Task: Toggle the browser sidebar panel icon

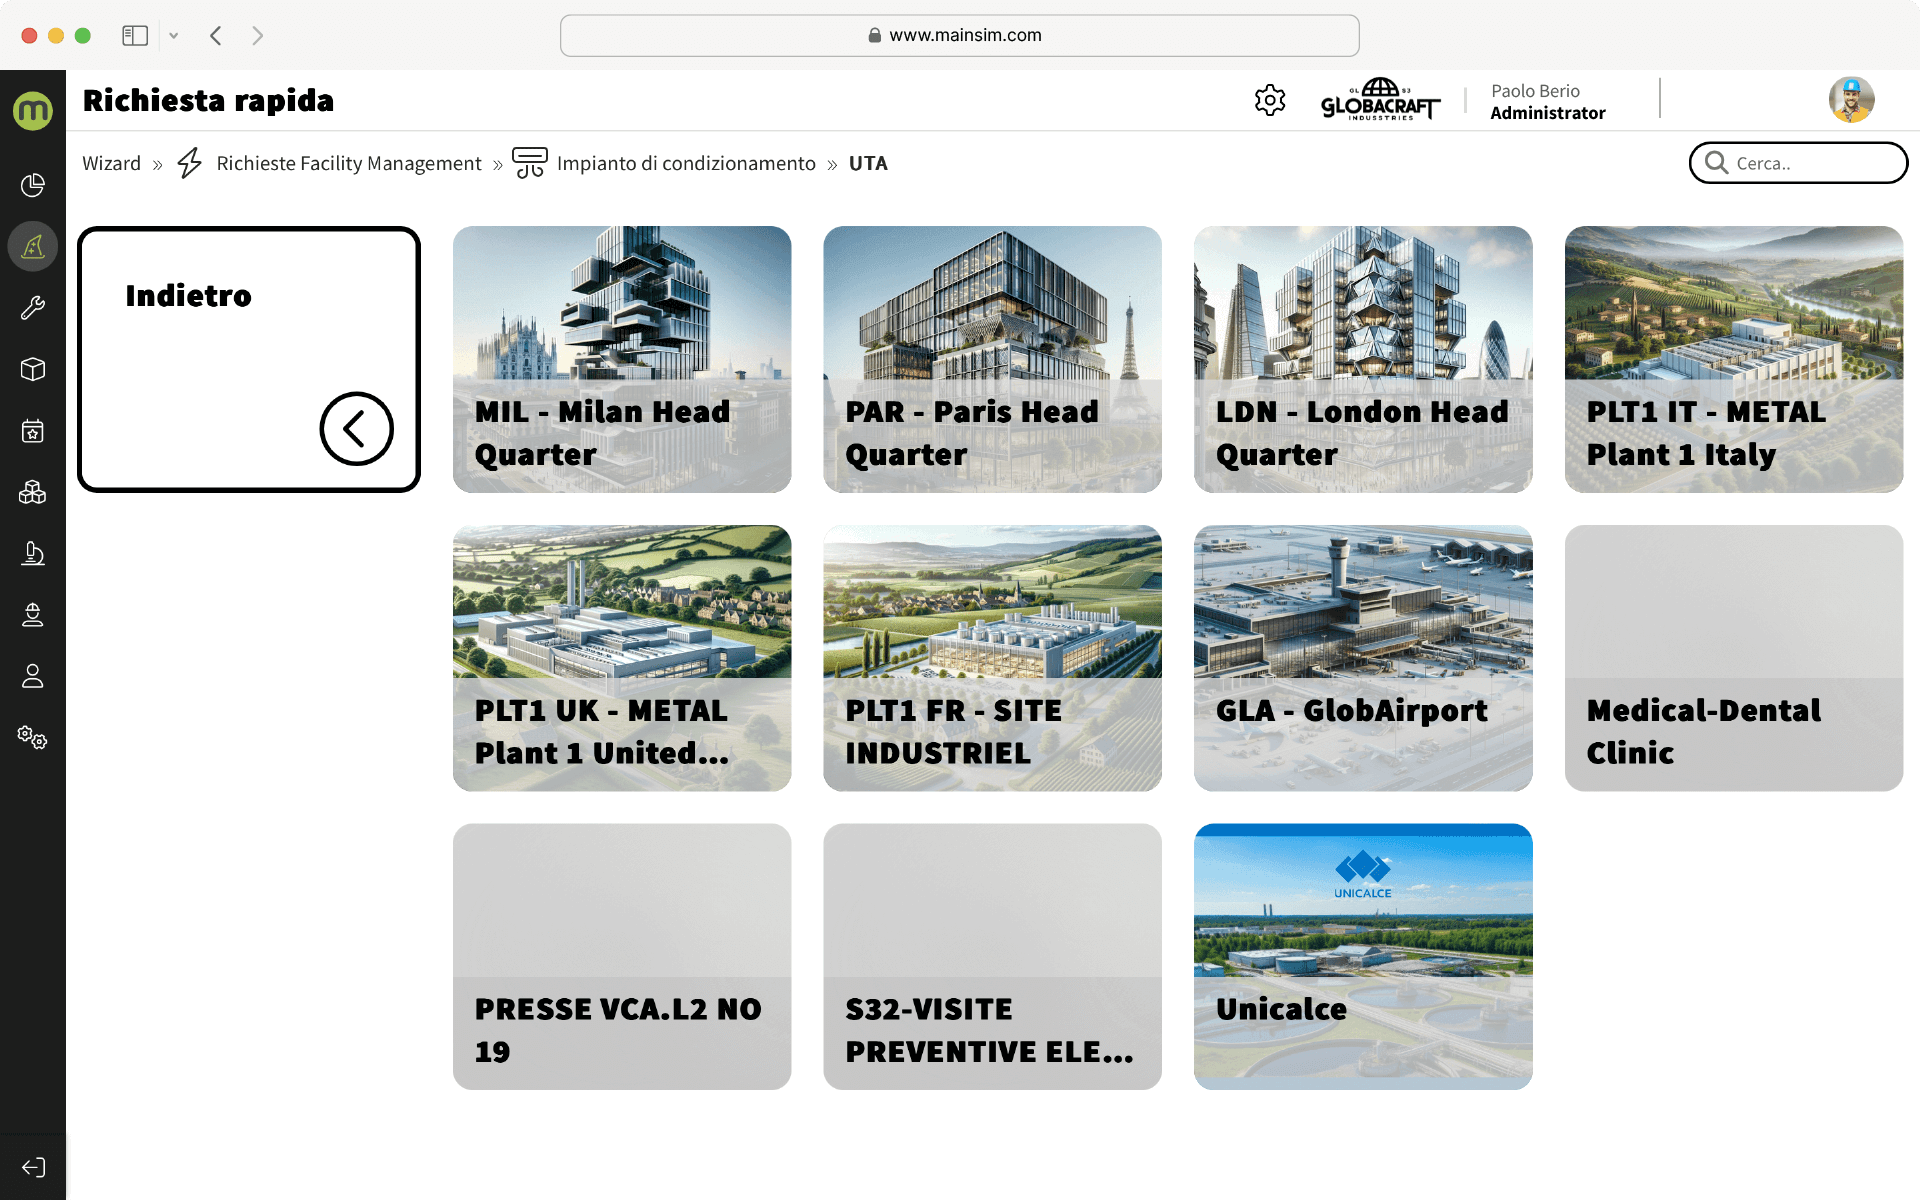Action: click(135, 36)
